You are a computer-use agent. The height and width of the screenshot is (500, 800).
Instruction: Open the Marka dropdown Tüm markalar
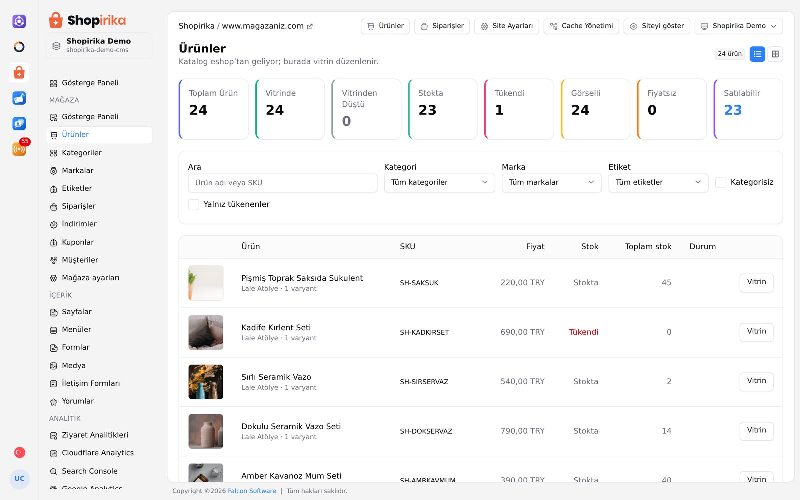551,182
